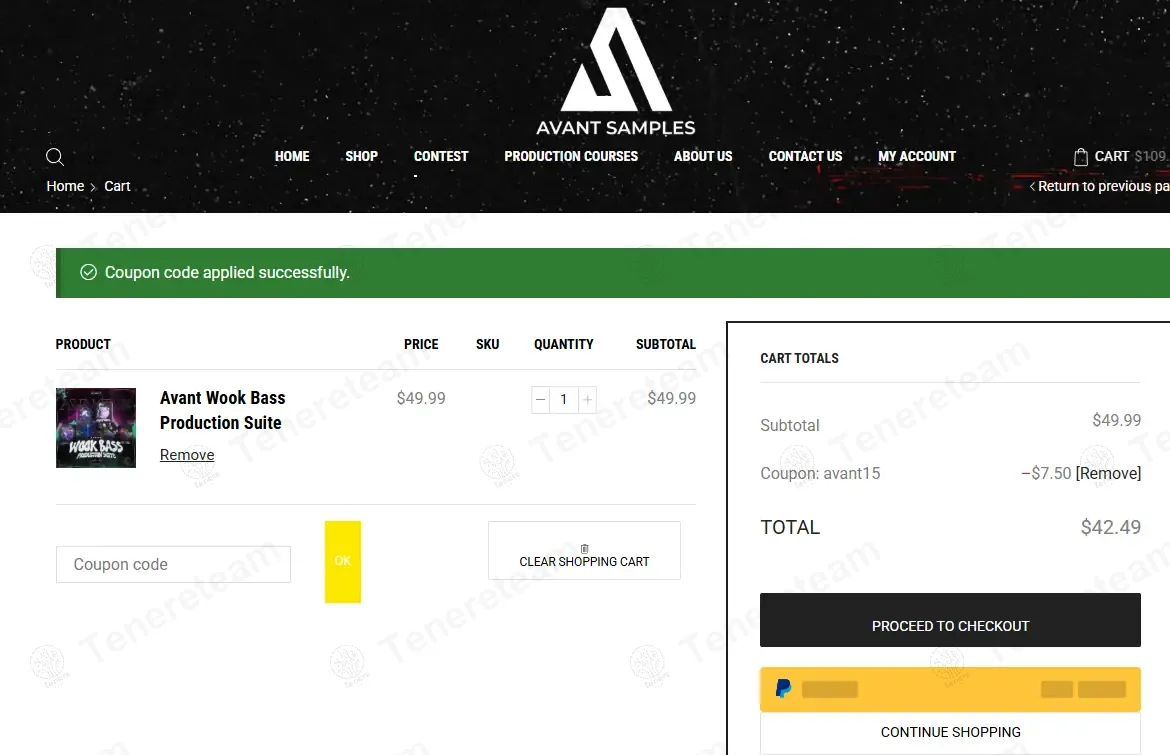Decrease quantity with minus button

(x=540, y=400)
